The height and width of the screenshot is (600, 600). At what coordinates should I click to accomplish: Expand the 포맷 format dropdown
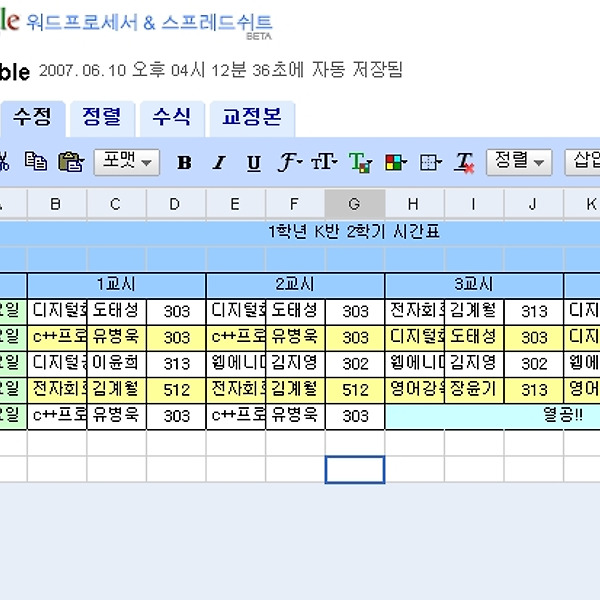click(x=126, y=162)
